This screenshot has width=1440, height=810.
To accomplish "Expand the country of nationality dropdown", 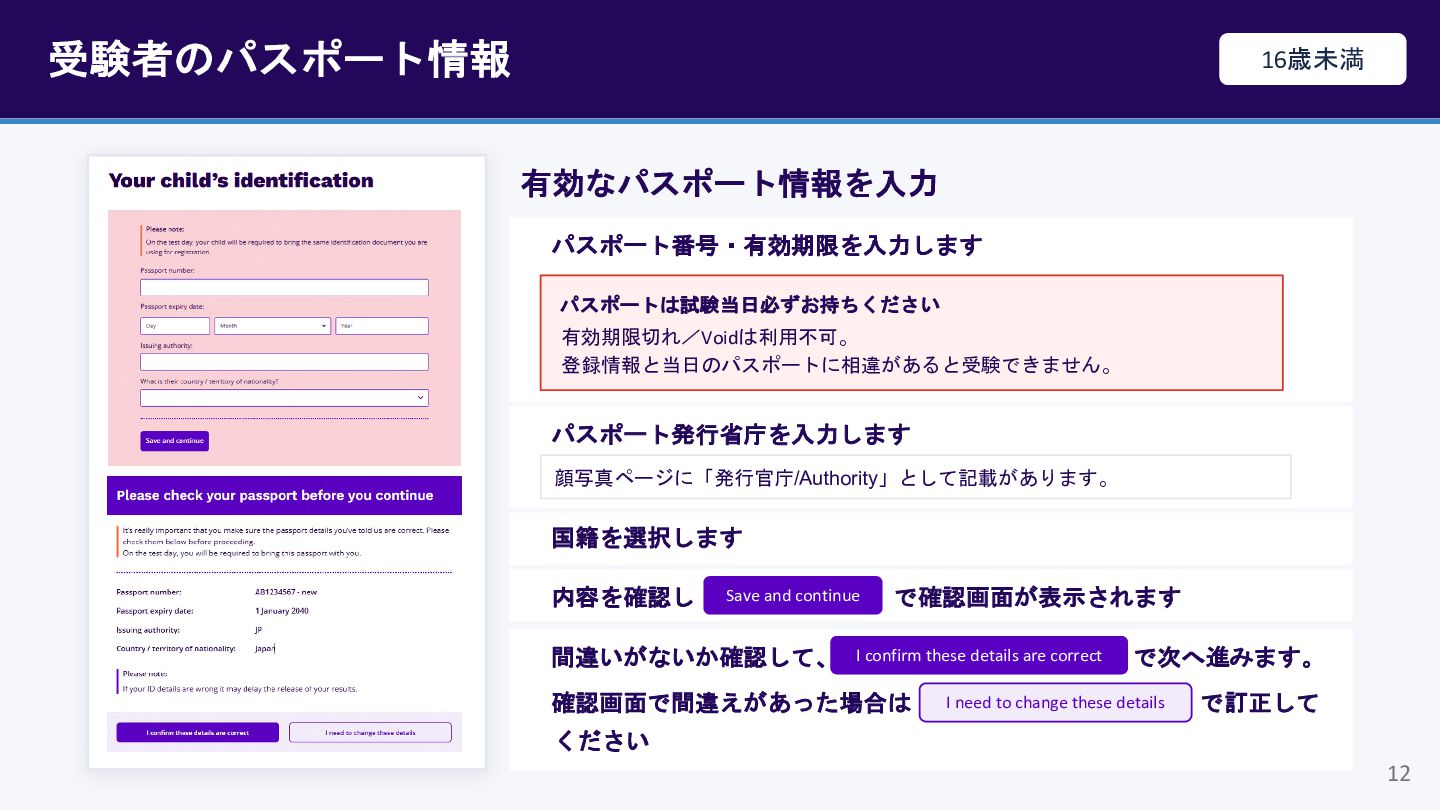I will coord(284,398).
